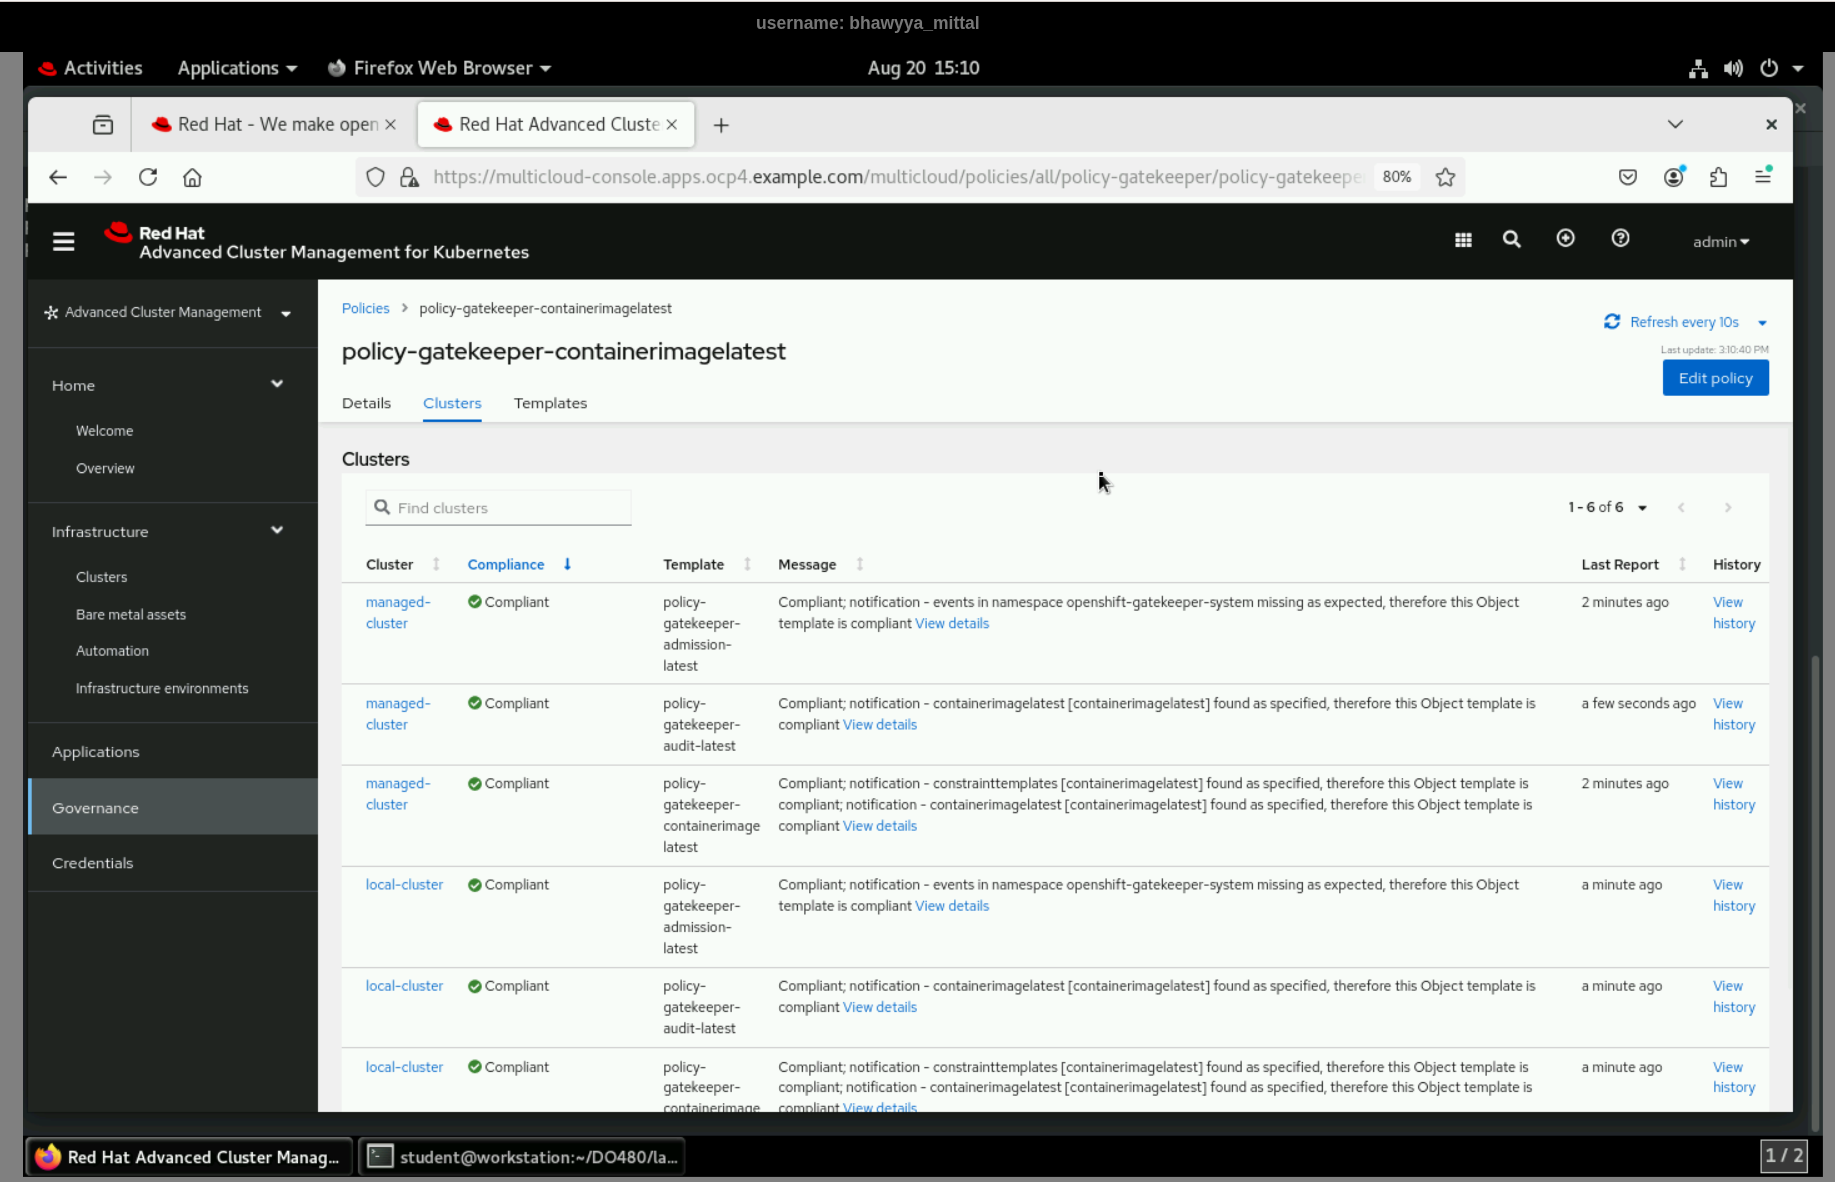
Task: Click the Edit policy button
Action: pyautogui.click(x=1715, y=378)
